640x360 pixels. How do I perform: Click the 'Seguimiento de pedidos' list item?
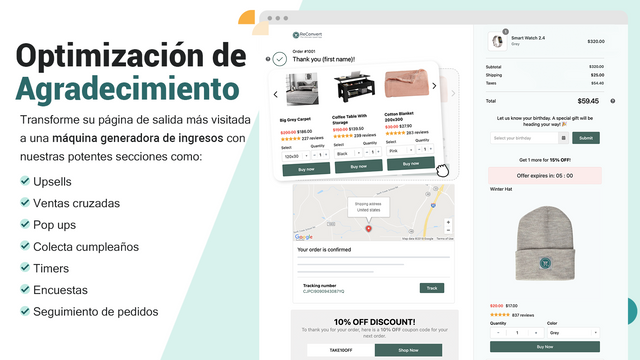click(x=96, y=311)
